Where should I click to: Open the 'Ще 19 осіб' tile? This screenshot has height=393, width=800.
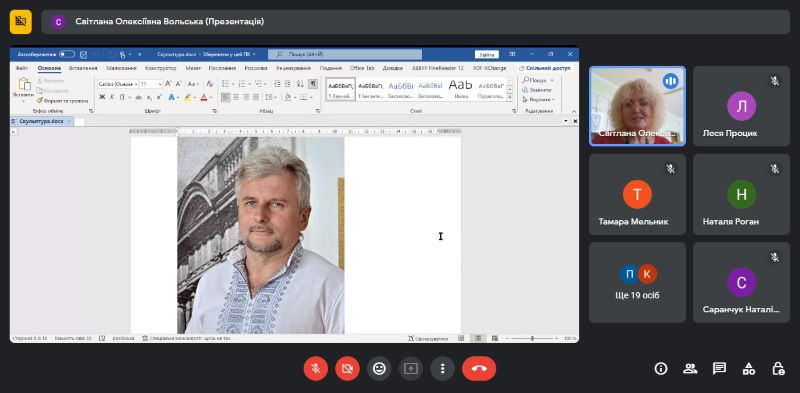pyautogui.click(x=637, y=282)
